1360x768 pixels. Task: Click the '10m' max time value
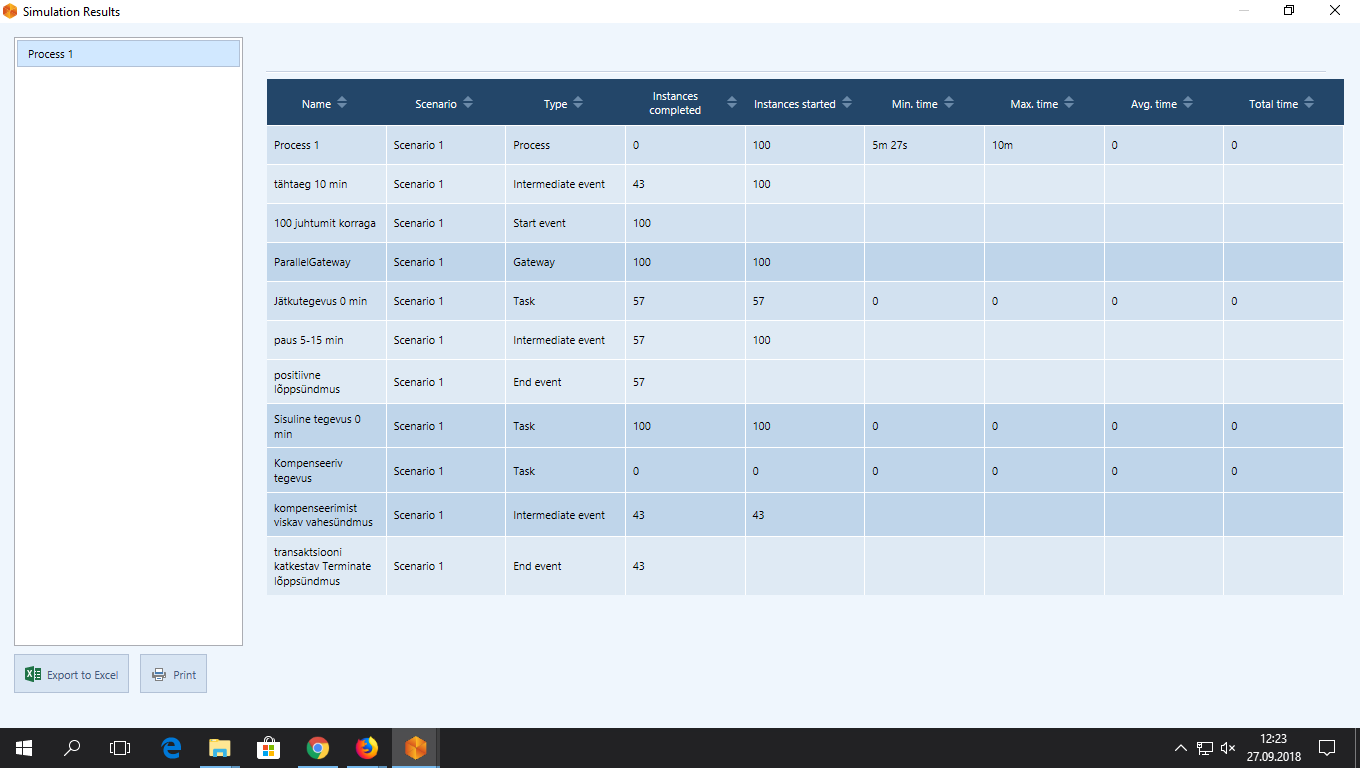coord(1002,145)
